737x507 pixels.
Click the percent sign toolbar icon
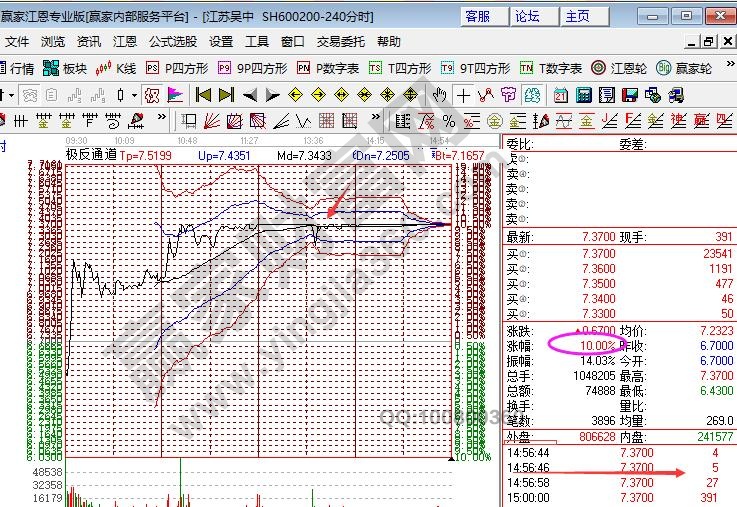click(x=449, y=121)
